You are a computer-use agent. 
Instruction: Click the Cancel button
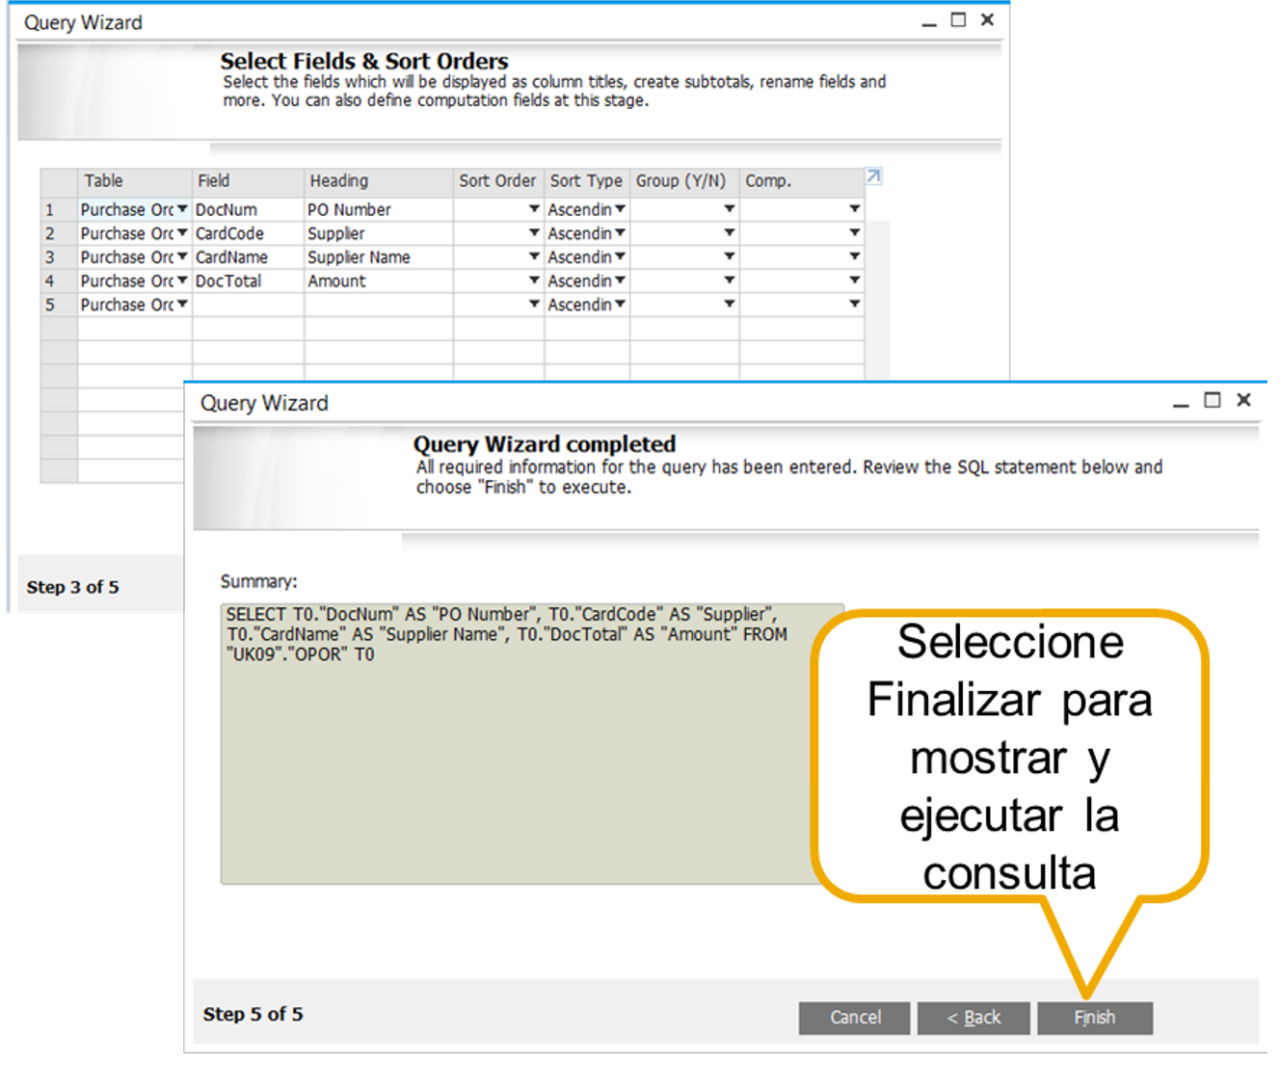pos(853,1017)
